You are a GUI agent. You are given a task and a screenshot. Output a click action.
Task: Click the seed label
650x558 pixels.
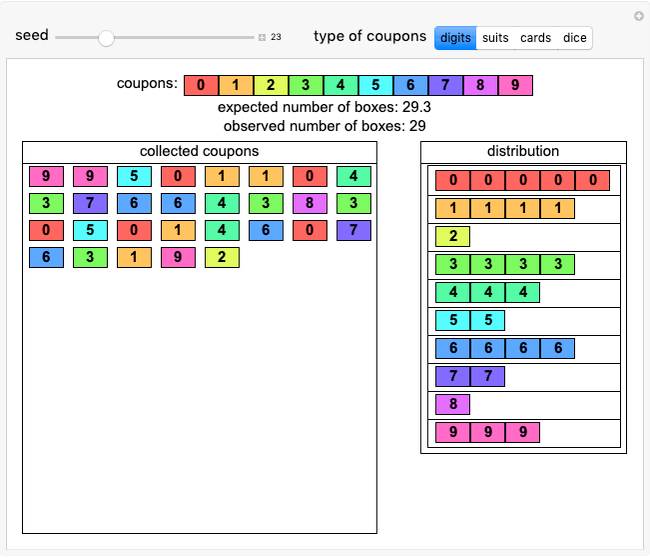[x=32, y=35]
